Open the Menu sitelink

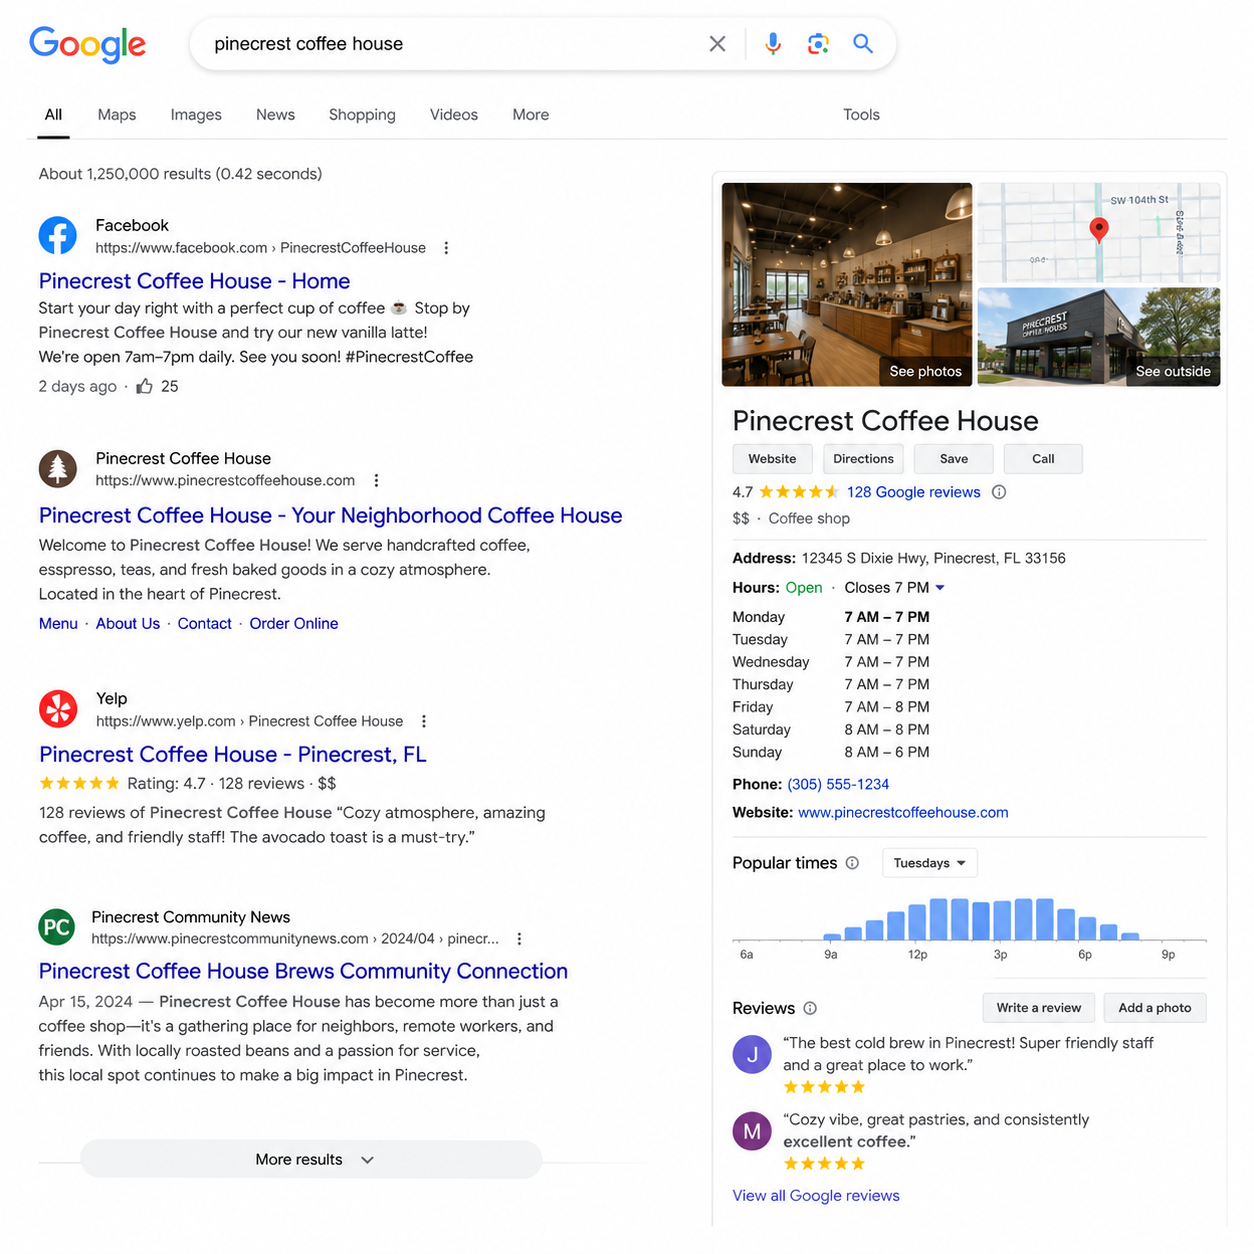coord(58,624)
